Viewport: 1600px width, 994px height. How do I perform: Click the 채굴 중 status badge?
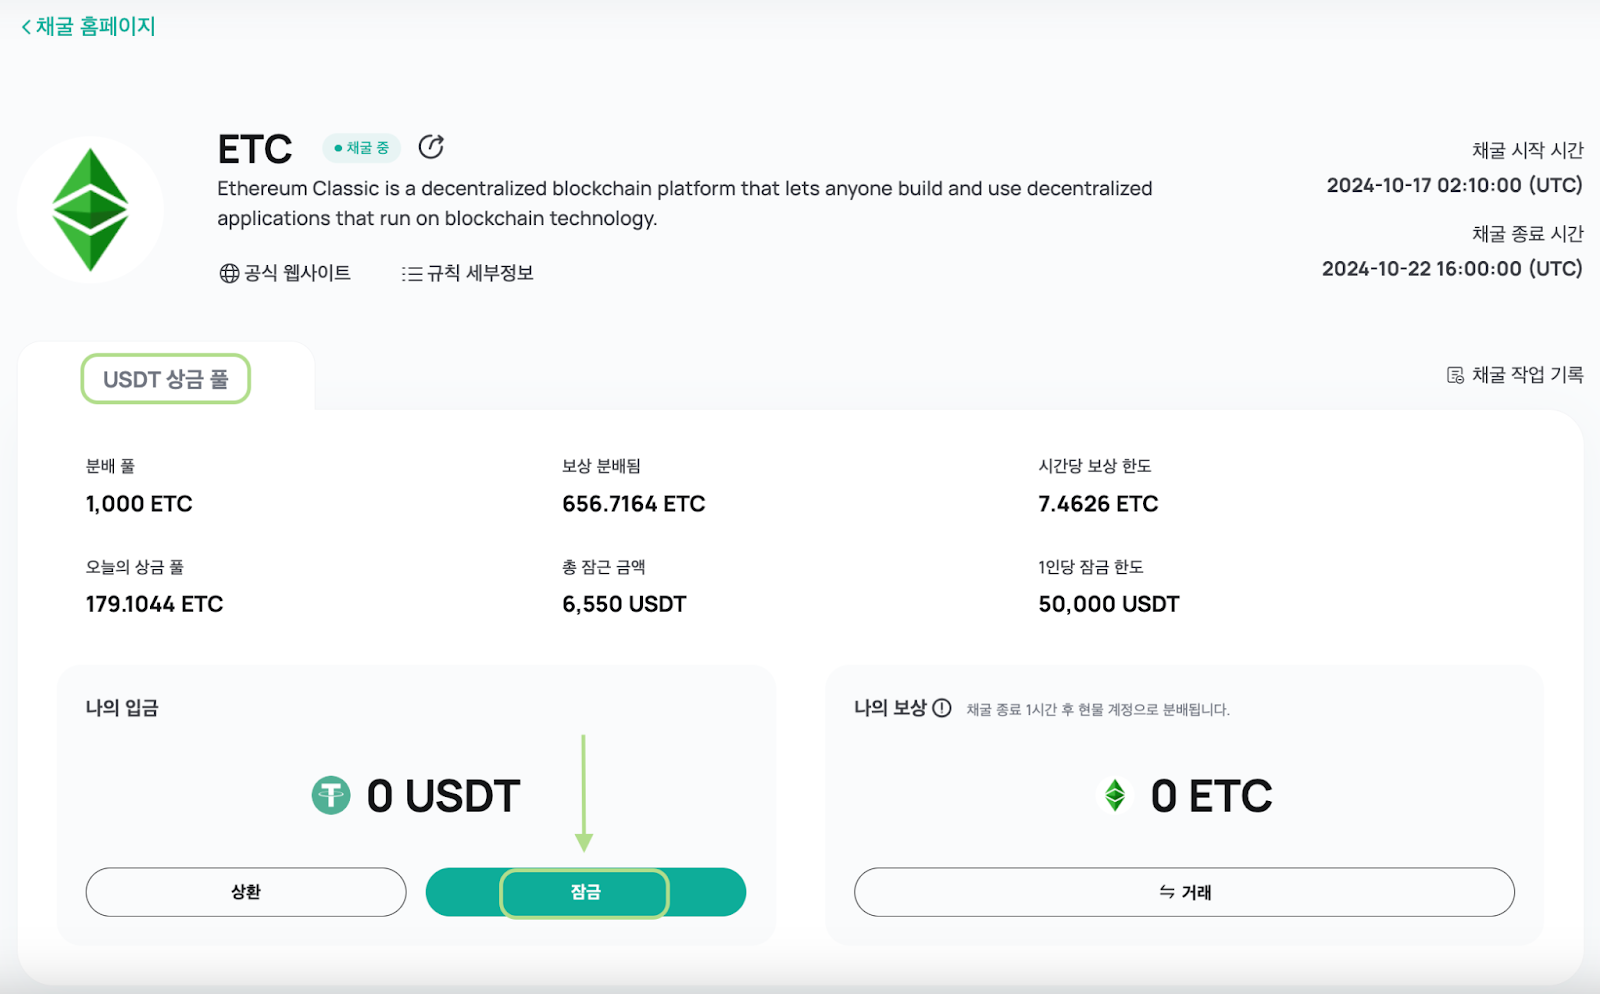pos(360,147)
